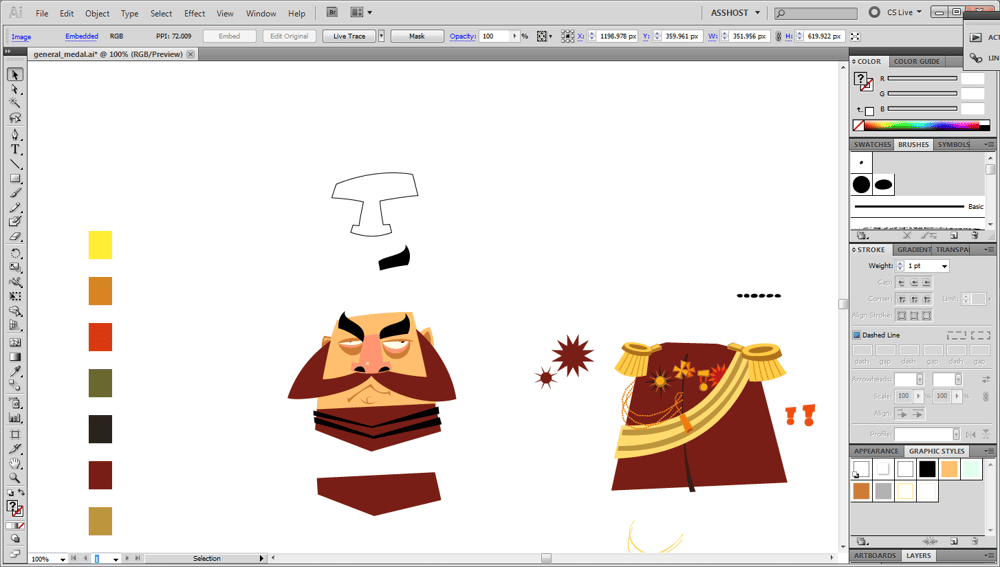Click the transform reference point icon
This screenshot has height=567, width=1000.
[x=568, y=36]
